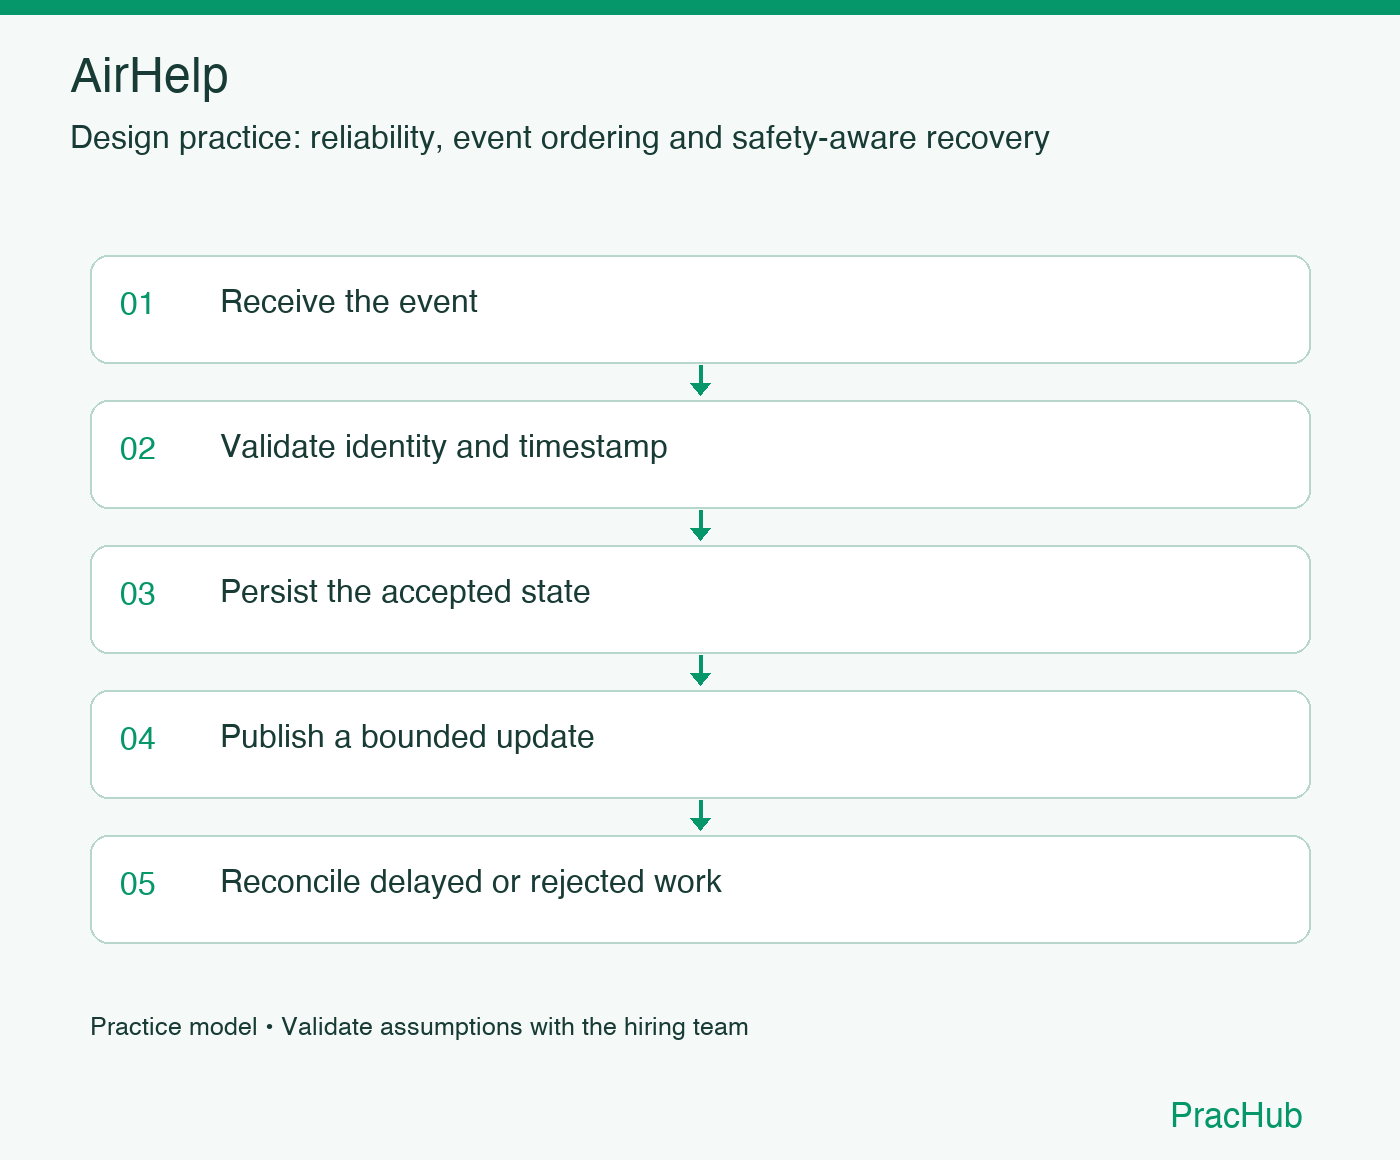
Task: Click the practice model footer note
Action: coord(419,1027)
